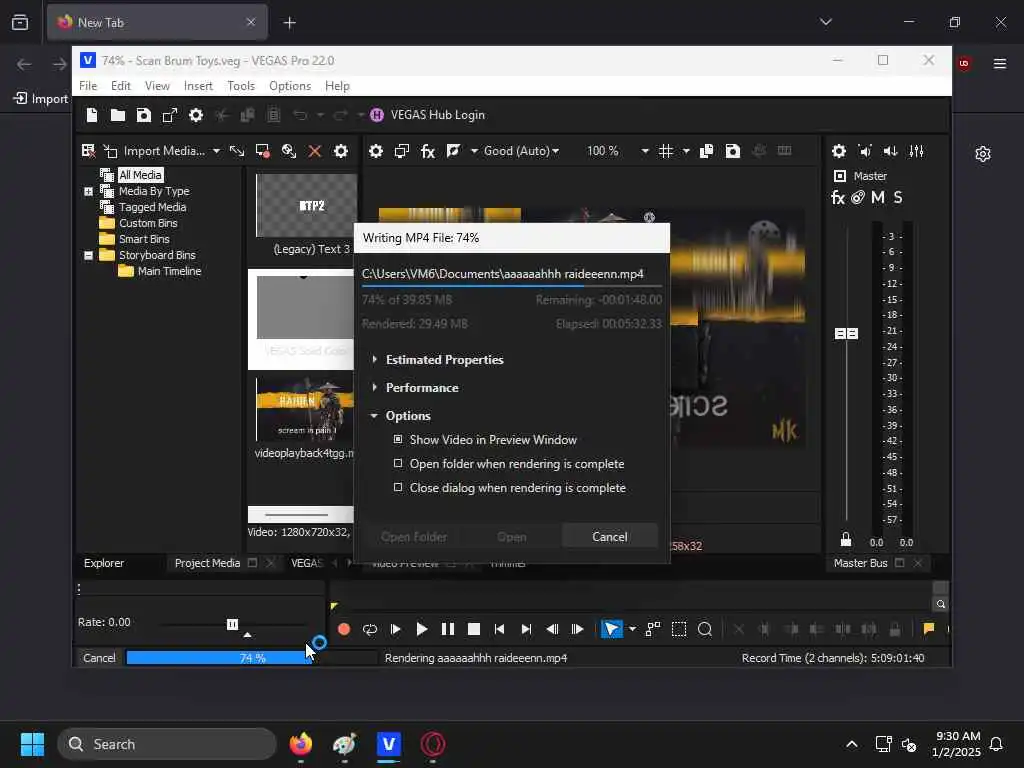The height and width of the screenshot is (768, 1024).
Task: Open media properties gear in Project Media
Action: [341, 151]
